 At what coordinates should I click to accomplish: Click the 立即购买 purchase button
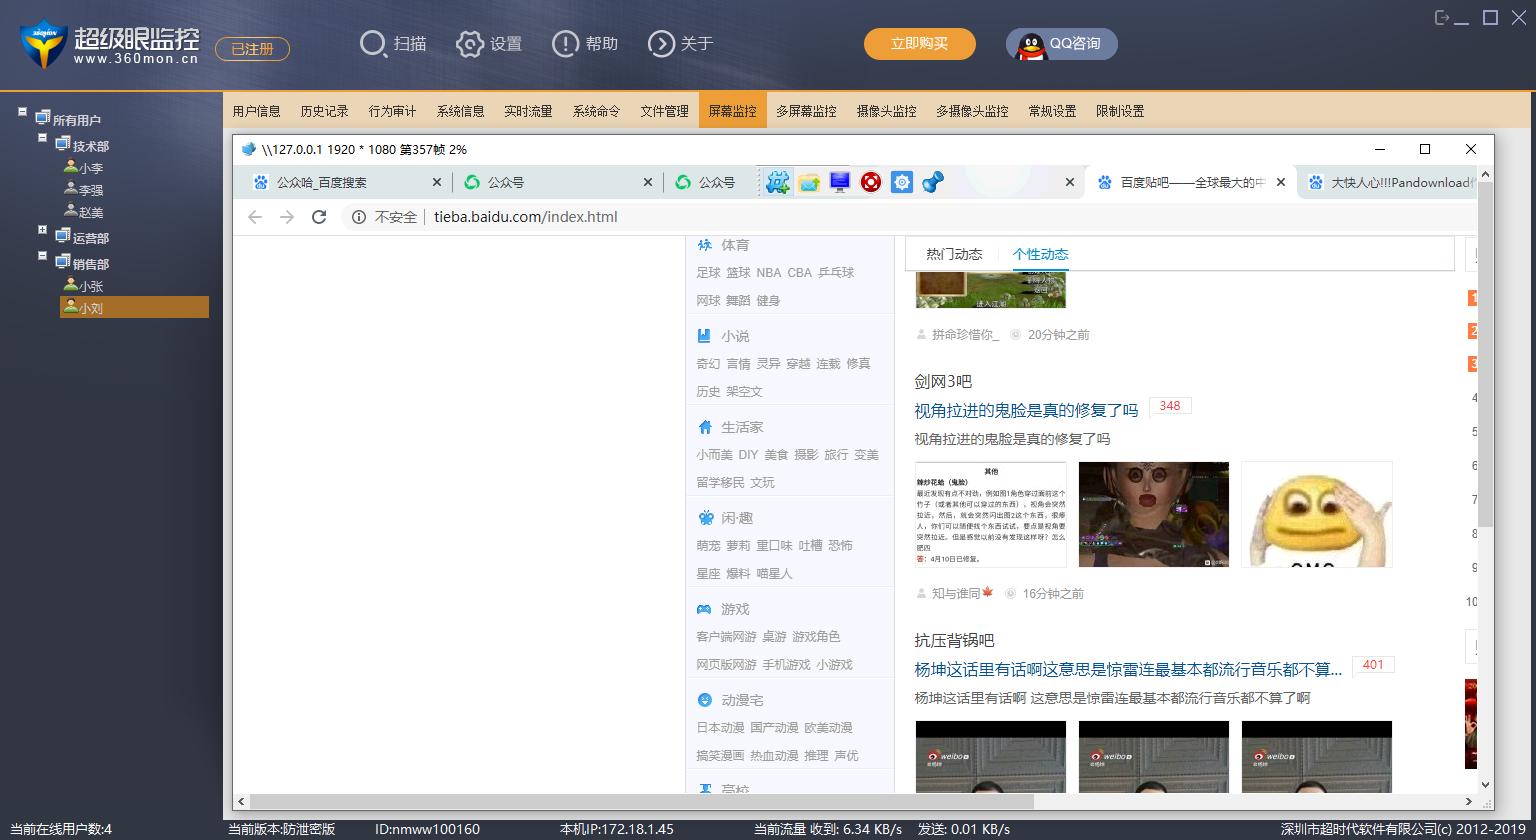920,44
